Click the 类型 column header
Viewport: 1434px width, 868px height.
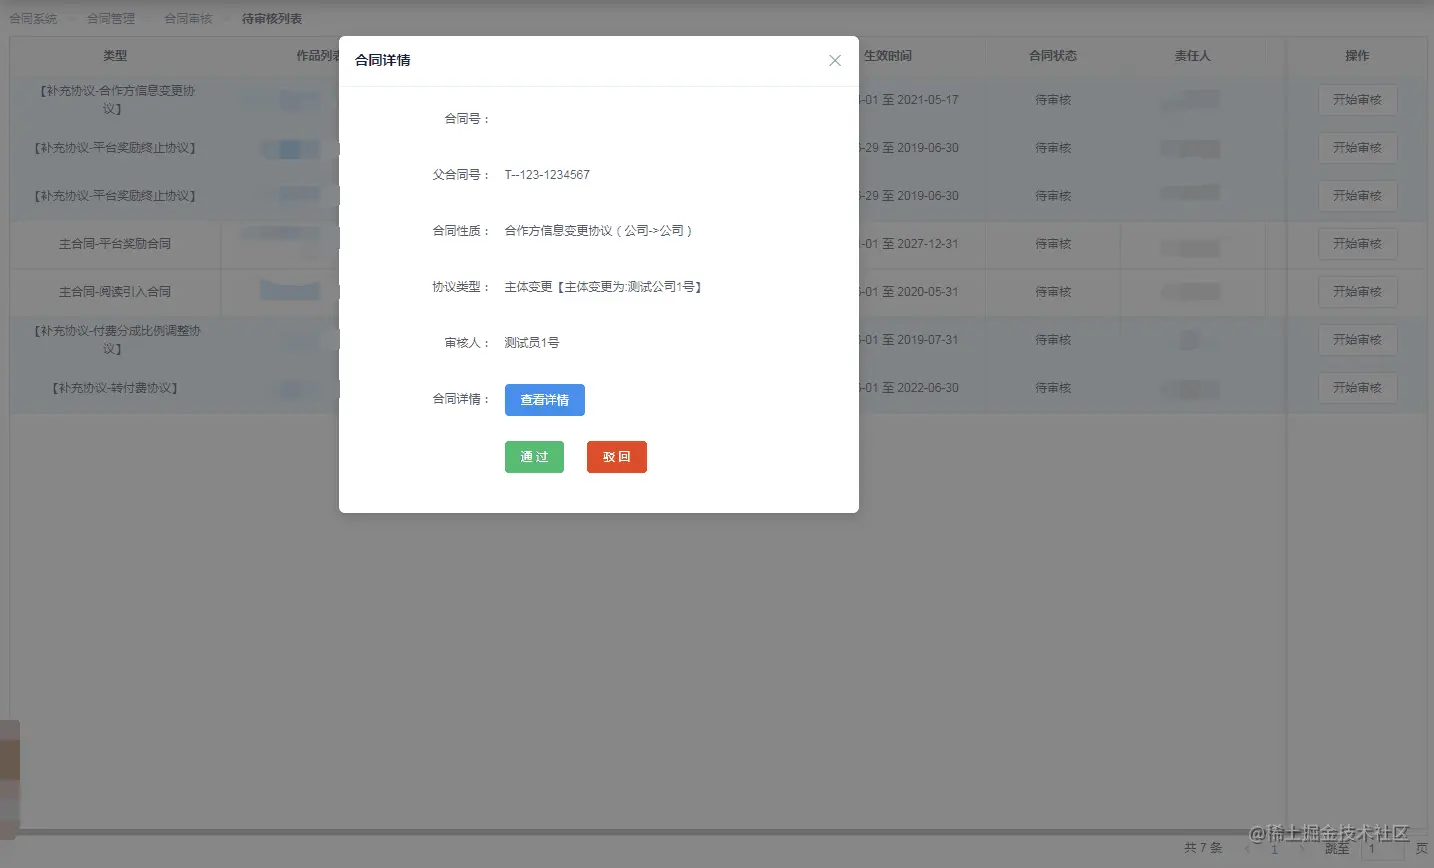[x=115, y=56]
